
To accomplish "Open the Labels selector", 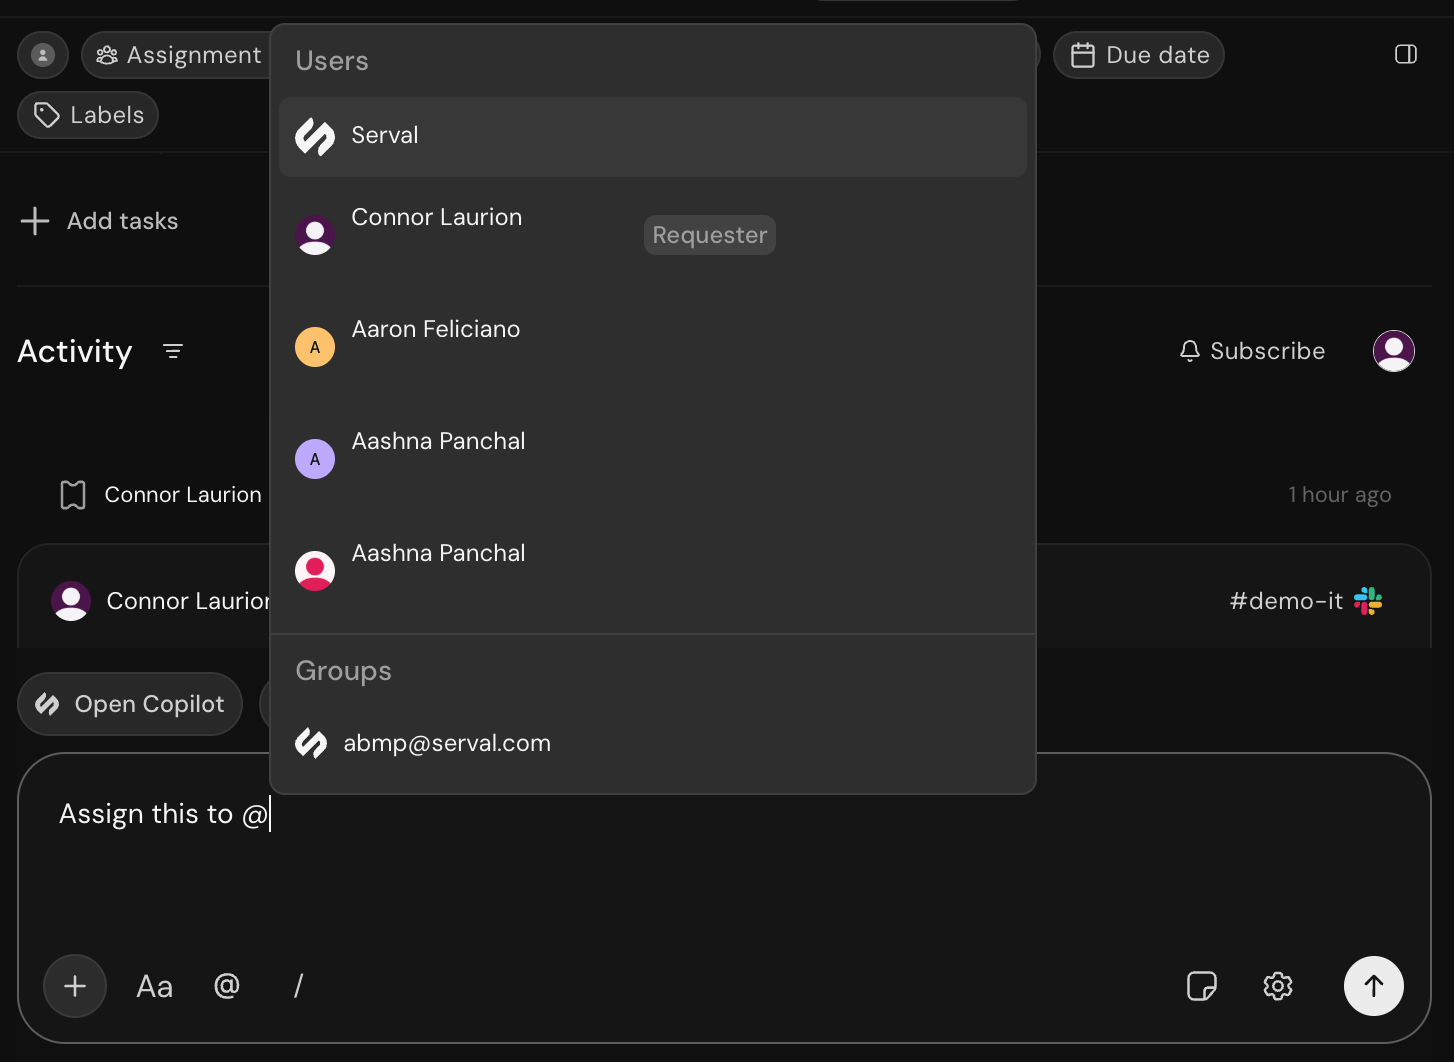I will tap(88, 115).
